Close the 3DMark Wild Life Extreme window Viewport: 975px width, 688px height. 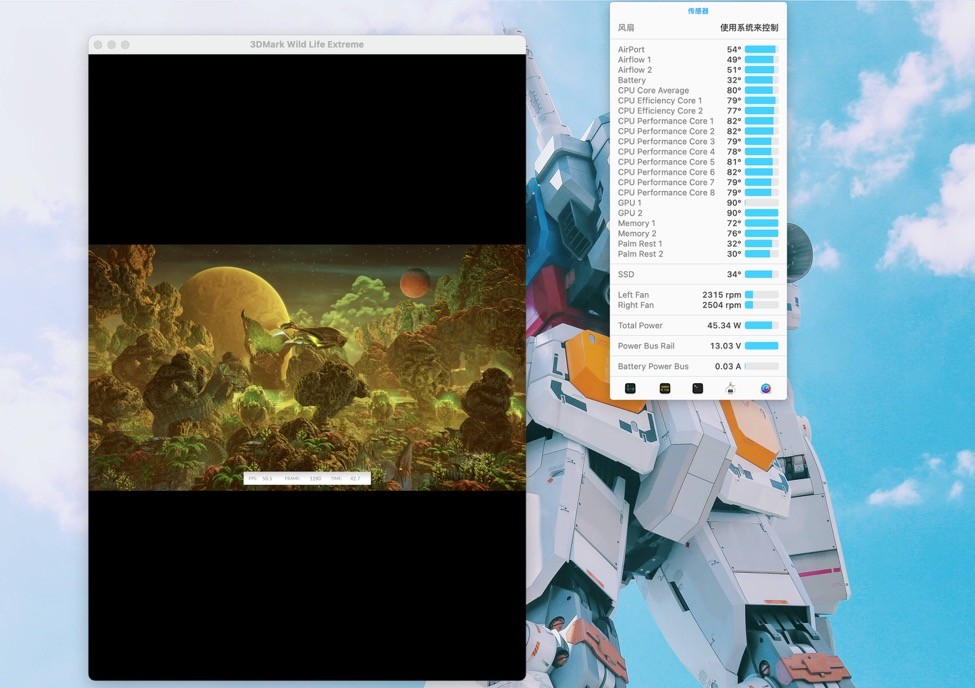tap(98, 45)
